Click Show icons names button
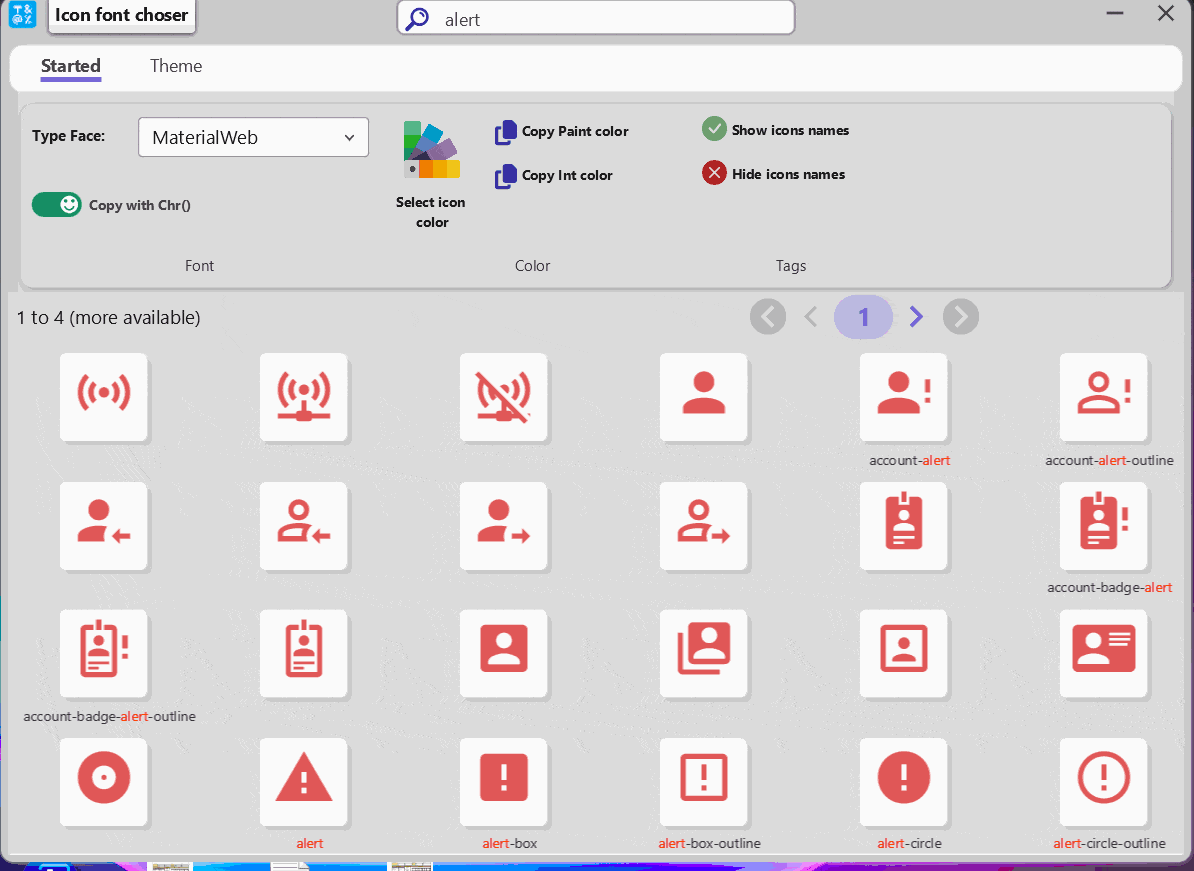 776,130
